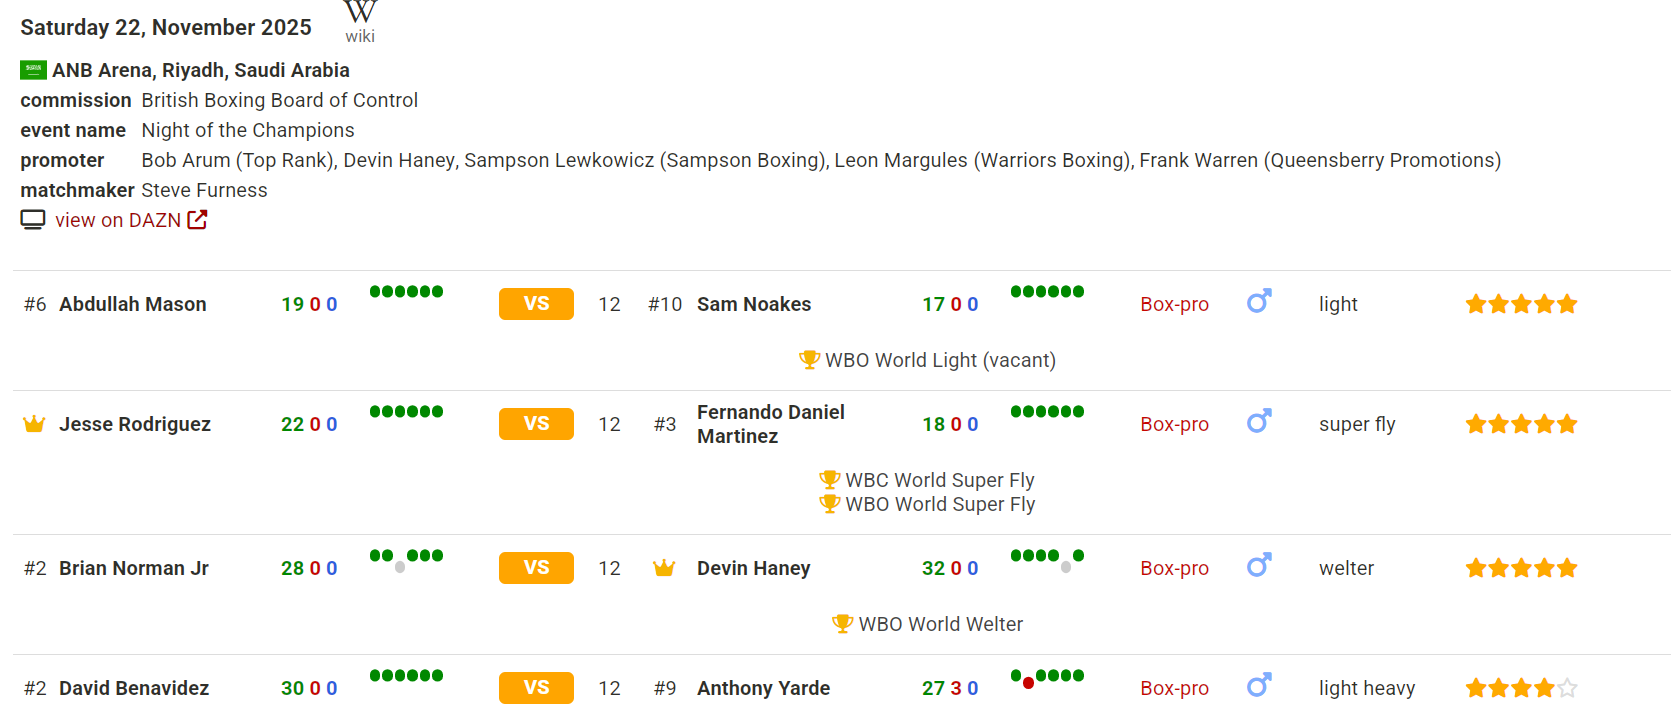Click the trophy icon for WBC World Super Fly
The height and width of the screenshot is (716, 1671).
pos(829,479)
